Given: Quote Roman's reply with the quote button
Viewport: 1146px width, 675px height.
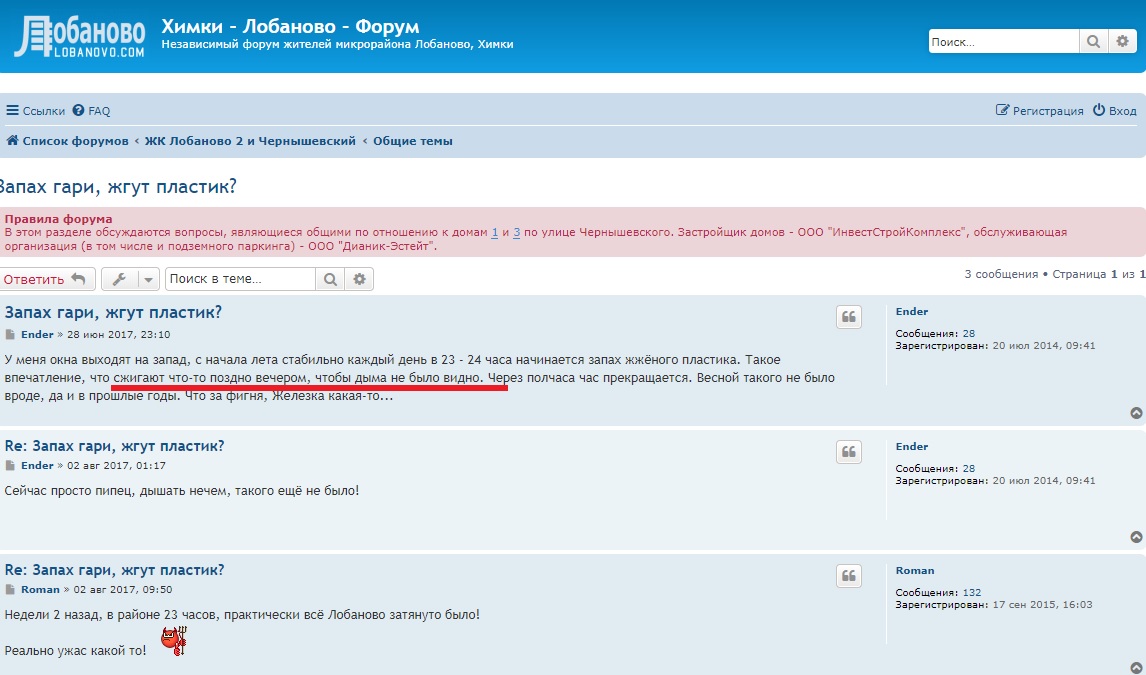Looking at the screenshot, I should pos(849,576).
